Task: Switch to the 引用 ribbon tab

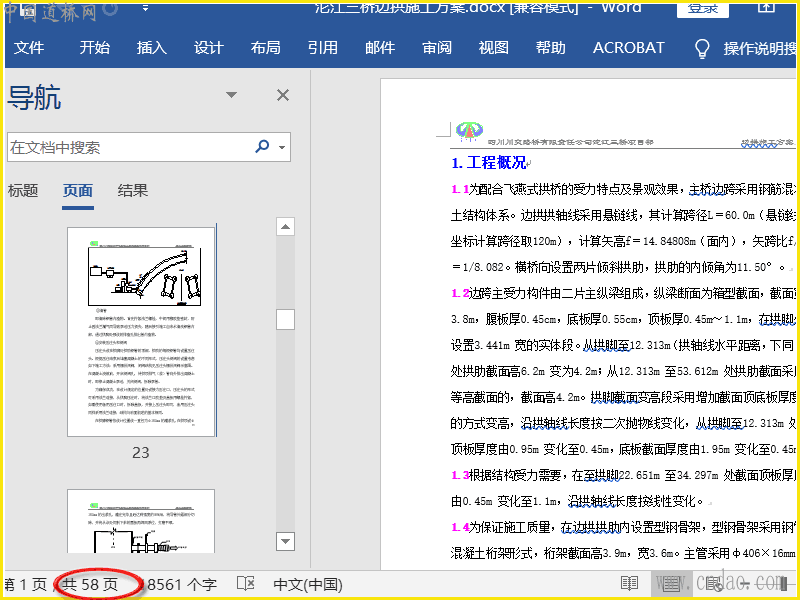Action: point(322,48)
